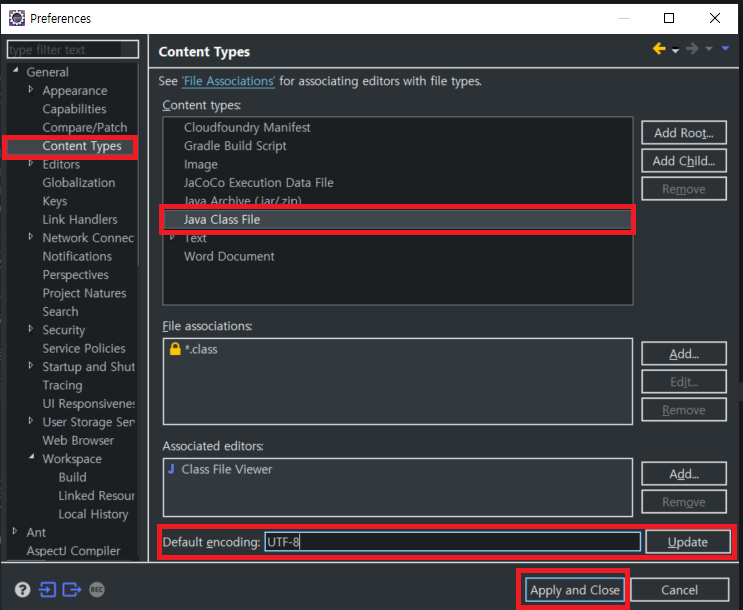The image size is (743, 610).
Task: Select Project Natures in the tree
Action: [x=84, y=293]
